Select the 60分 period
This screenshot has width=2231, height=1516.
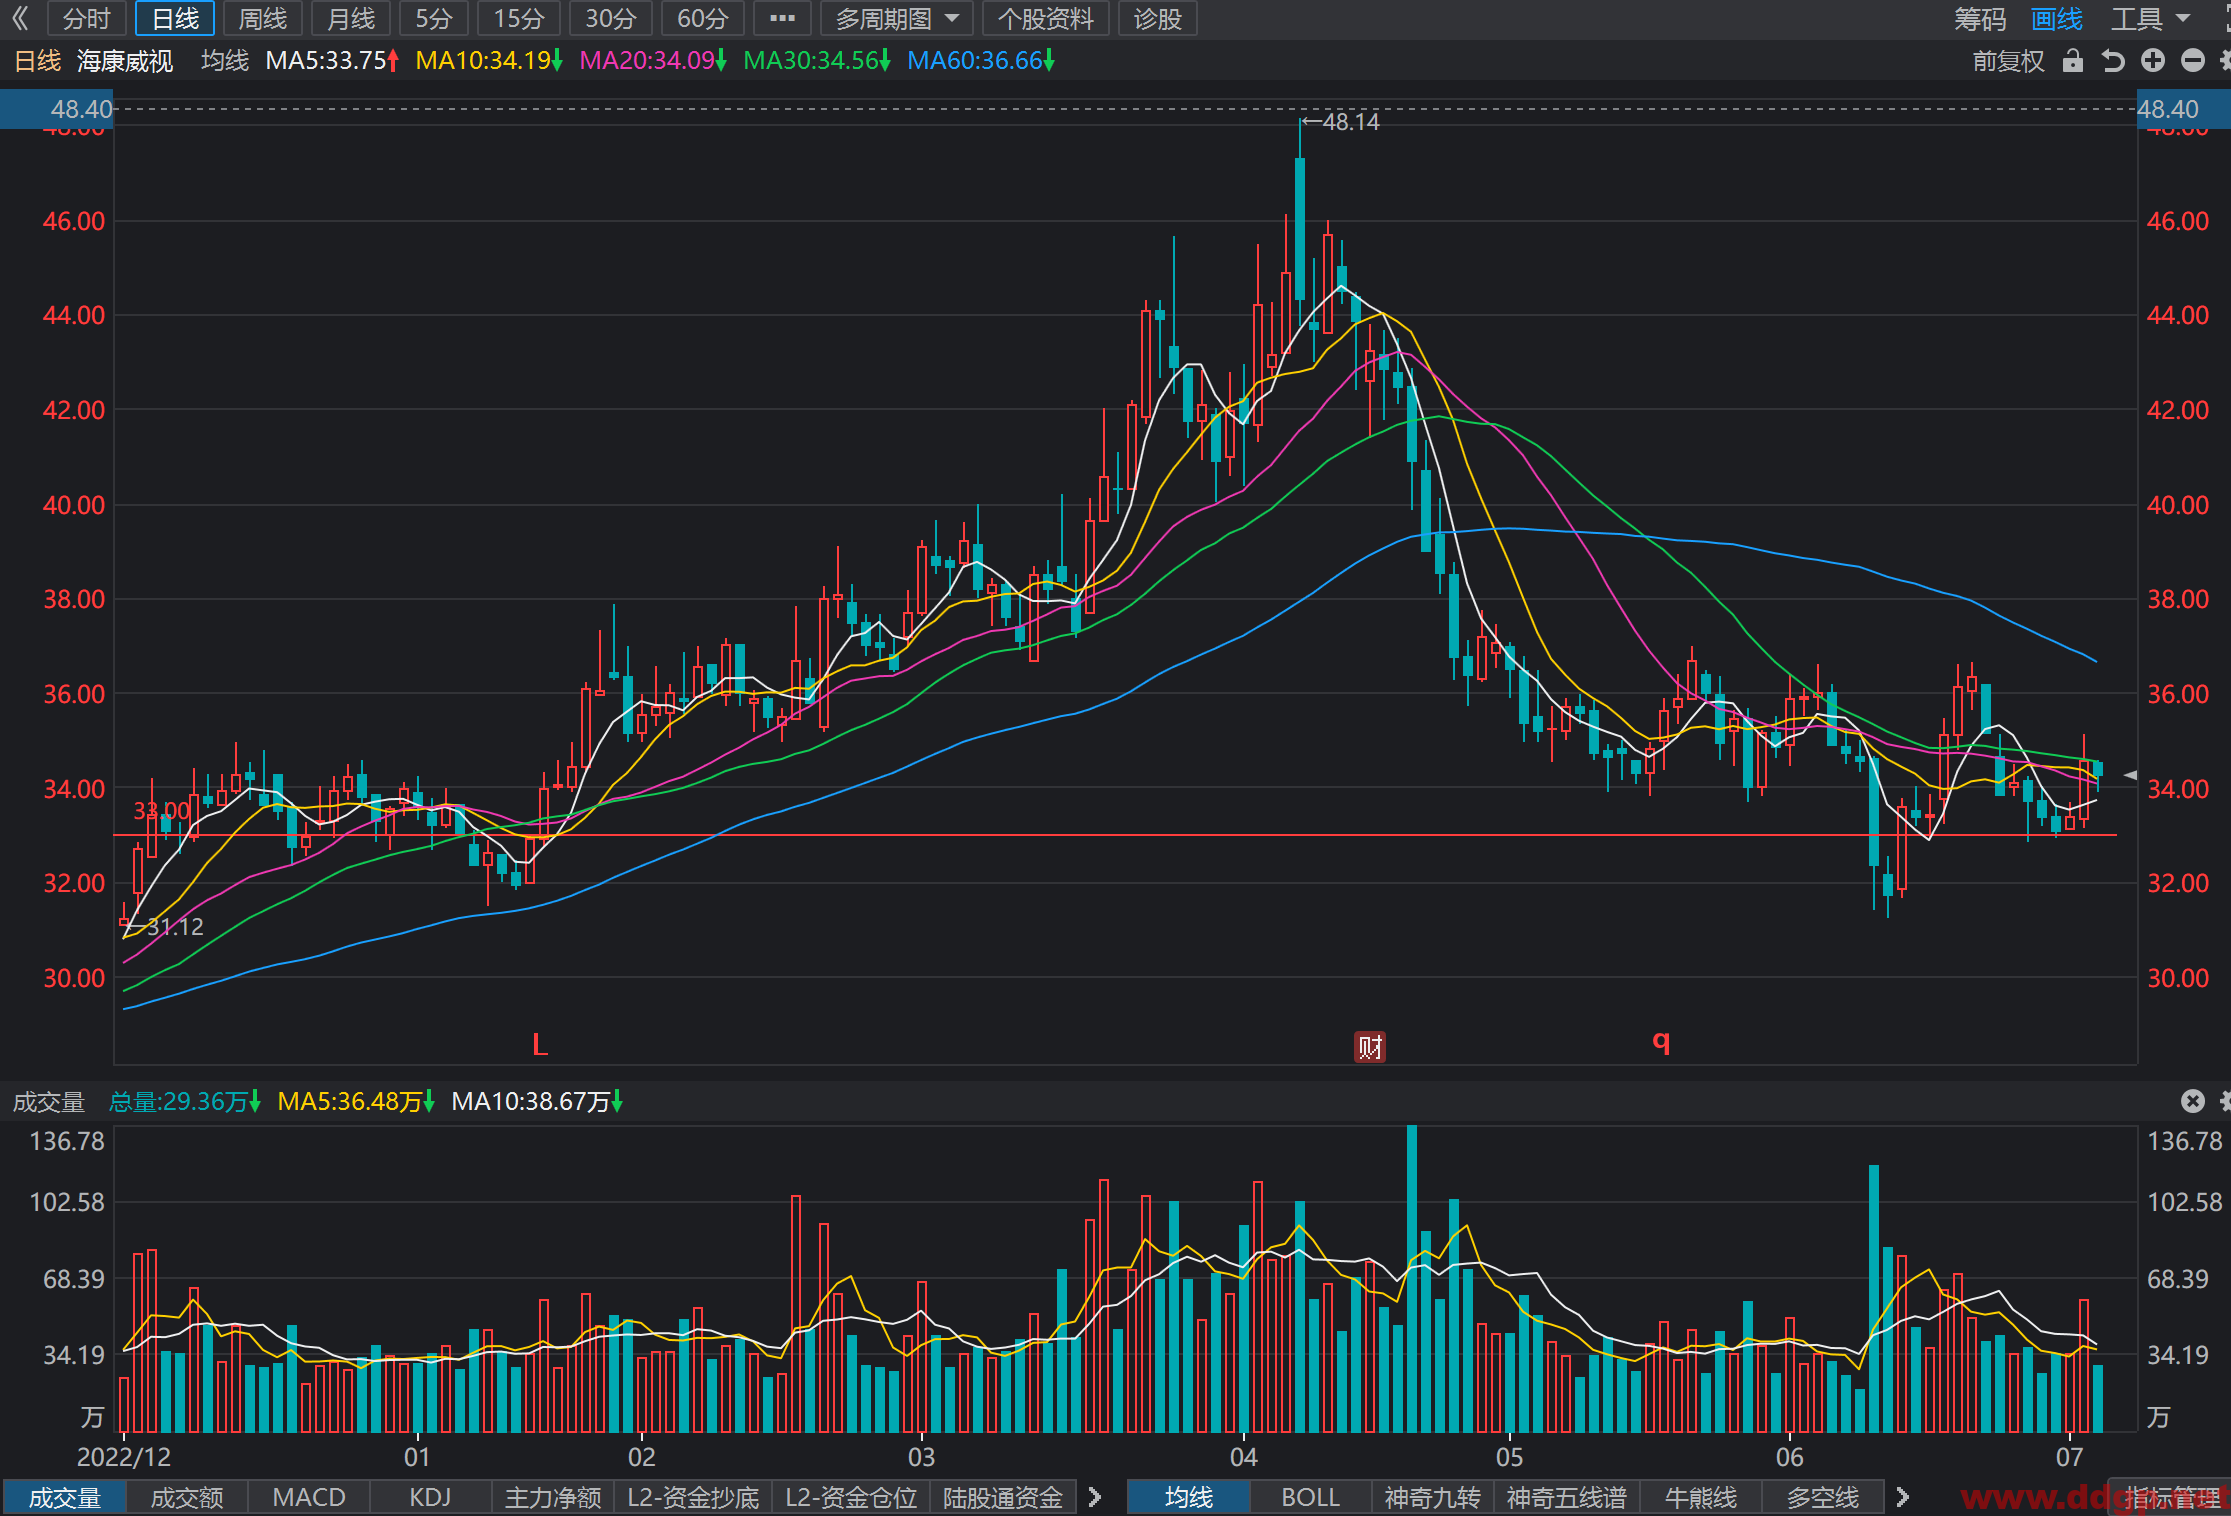pos(703,18)
